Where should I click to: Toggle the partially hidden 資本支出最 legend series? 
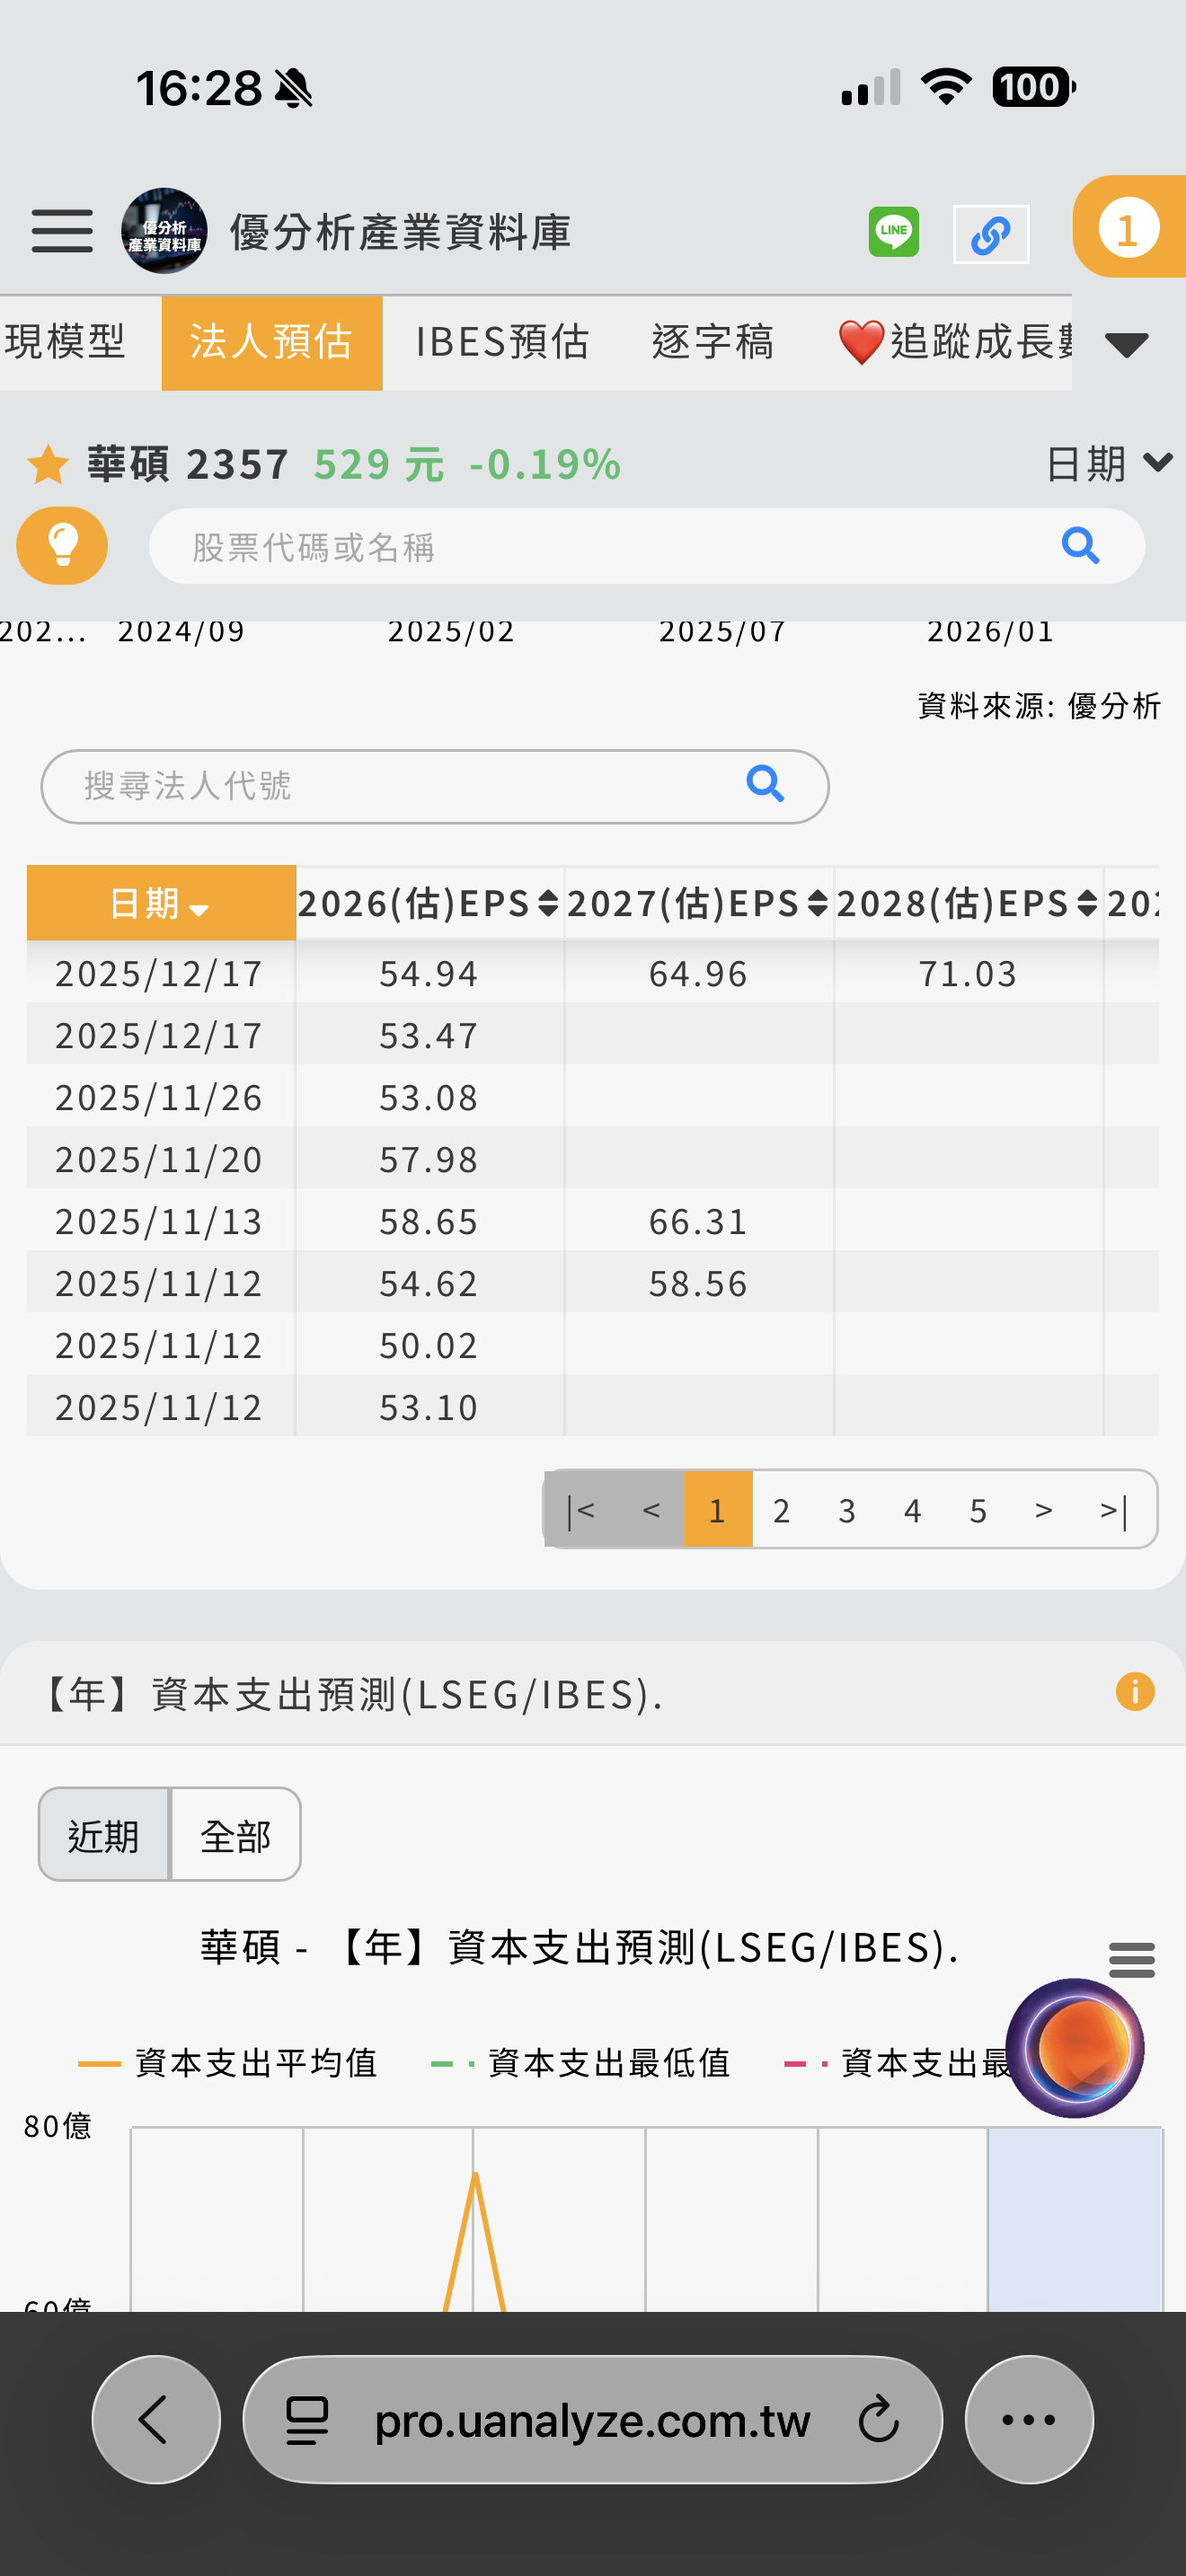click(x=897, y=2063)
